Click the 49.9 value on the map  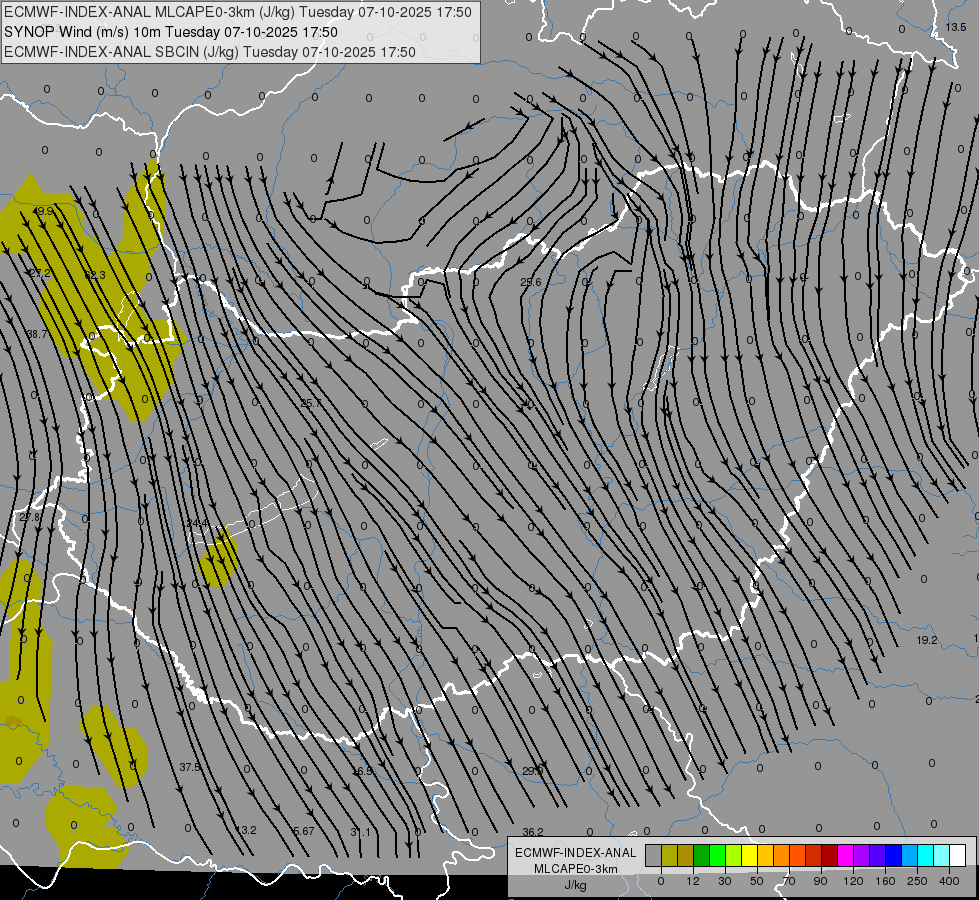(x=43, y=212)
